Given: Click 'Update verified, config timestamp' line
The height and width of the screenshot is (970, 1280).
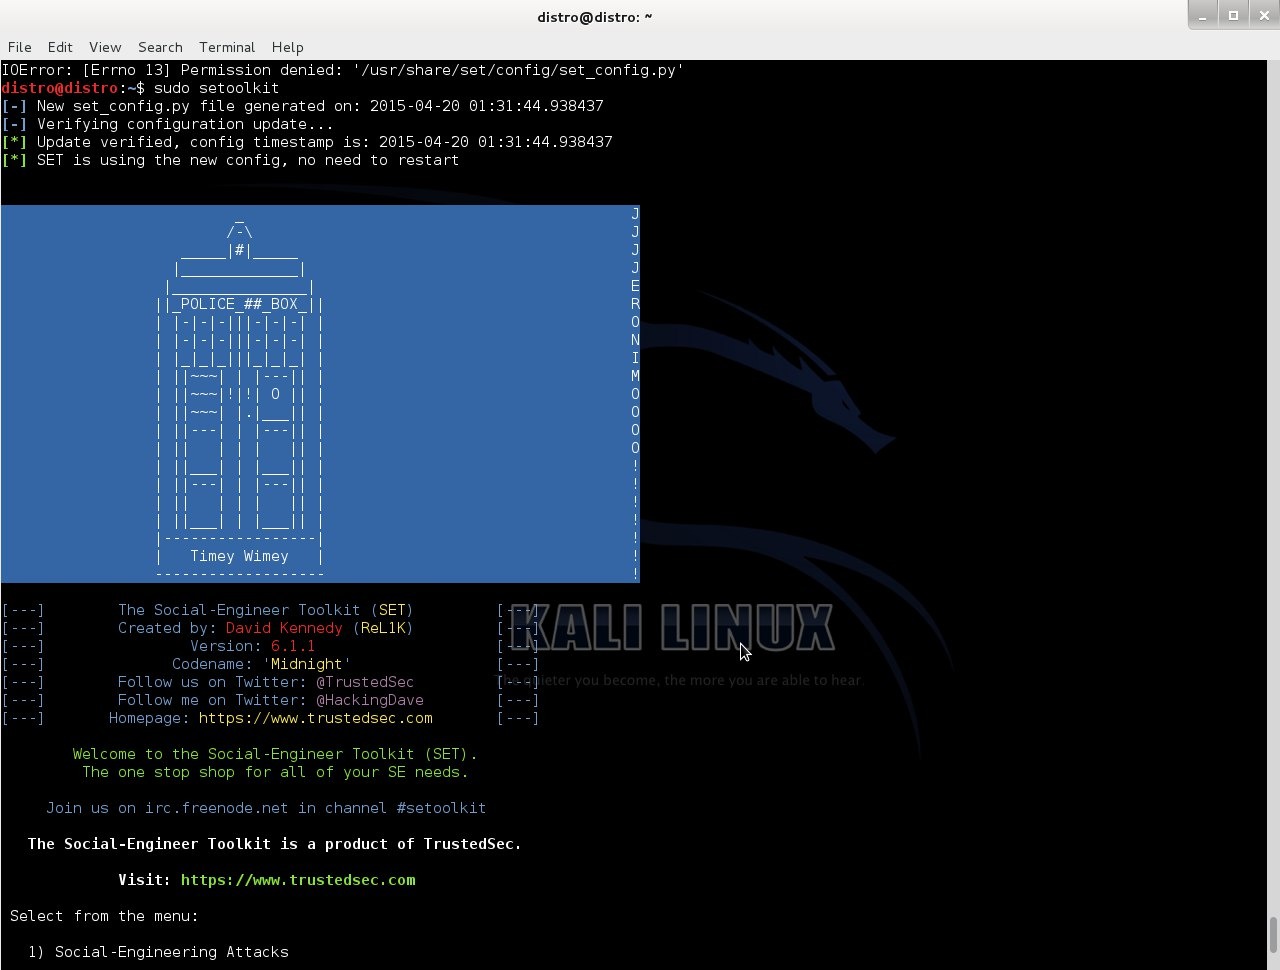Looking at the screenshot, I should [x=307, y=142].
